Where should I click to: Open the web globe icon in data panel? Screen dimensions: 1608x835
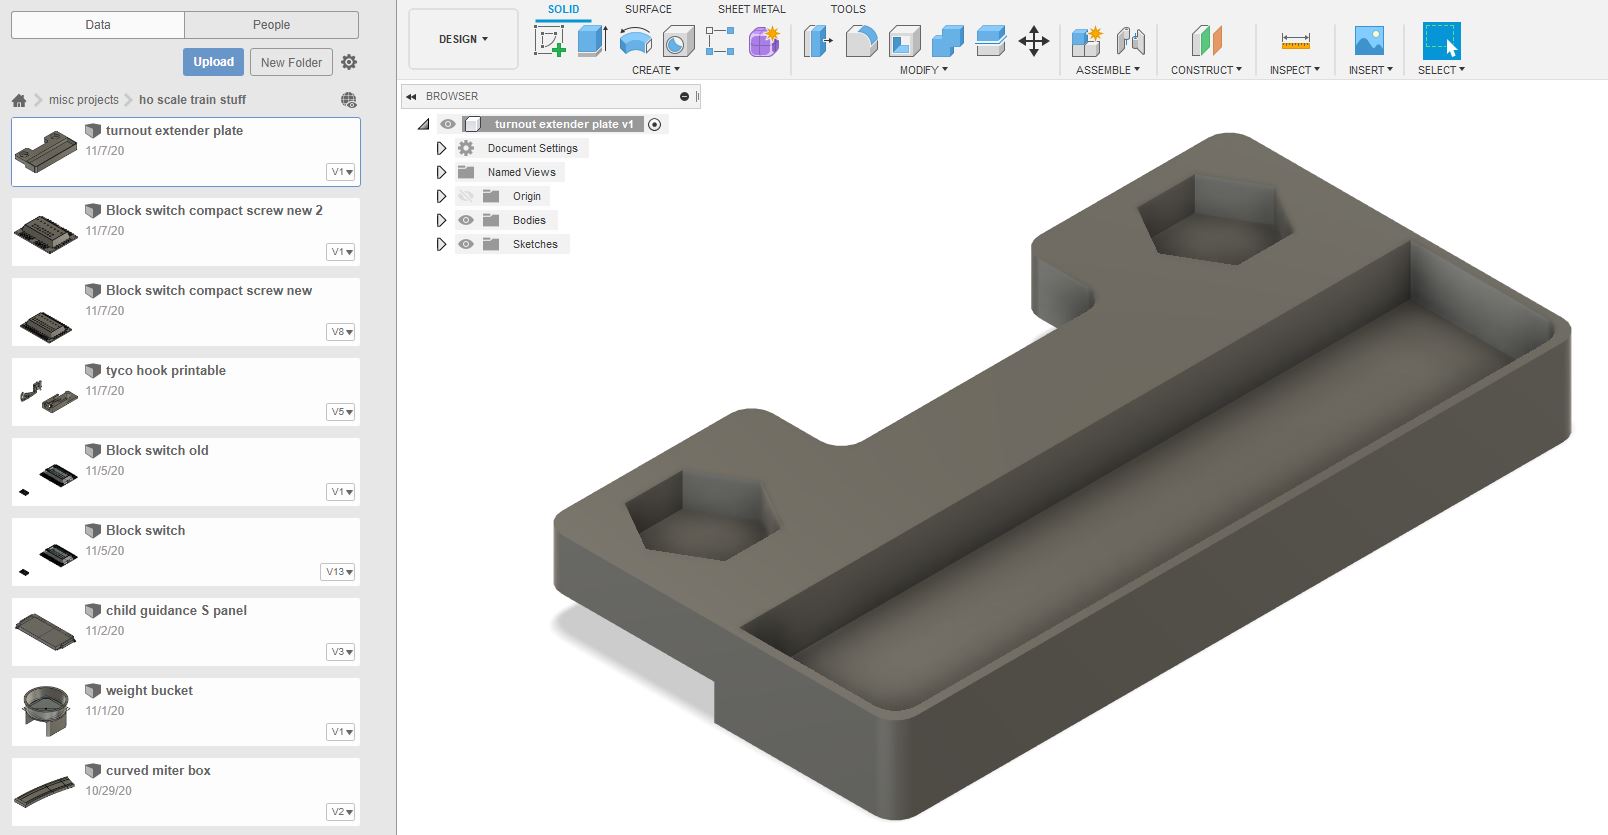coord(348,100)
